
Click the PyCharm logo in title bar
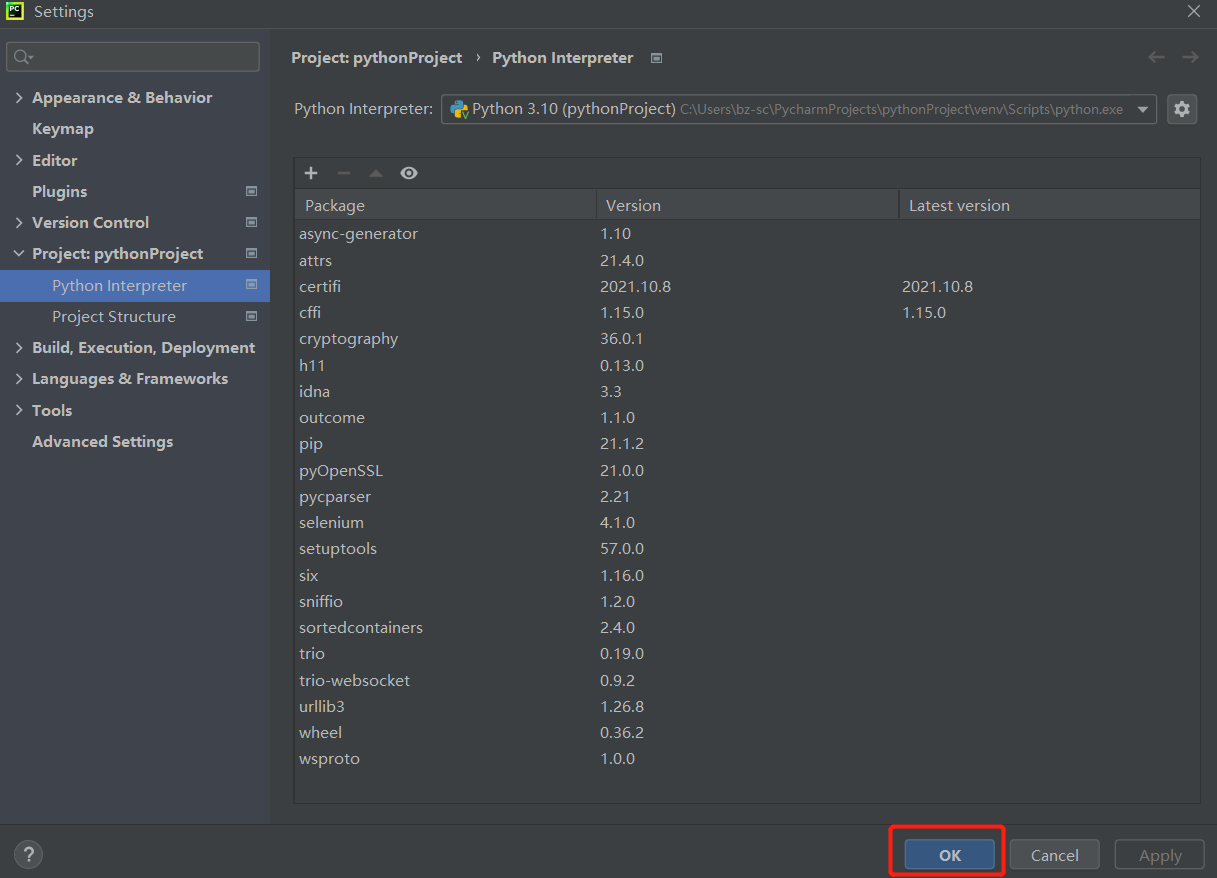pos(15,12)
